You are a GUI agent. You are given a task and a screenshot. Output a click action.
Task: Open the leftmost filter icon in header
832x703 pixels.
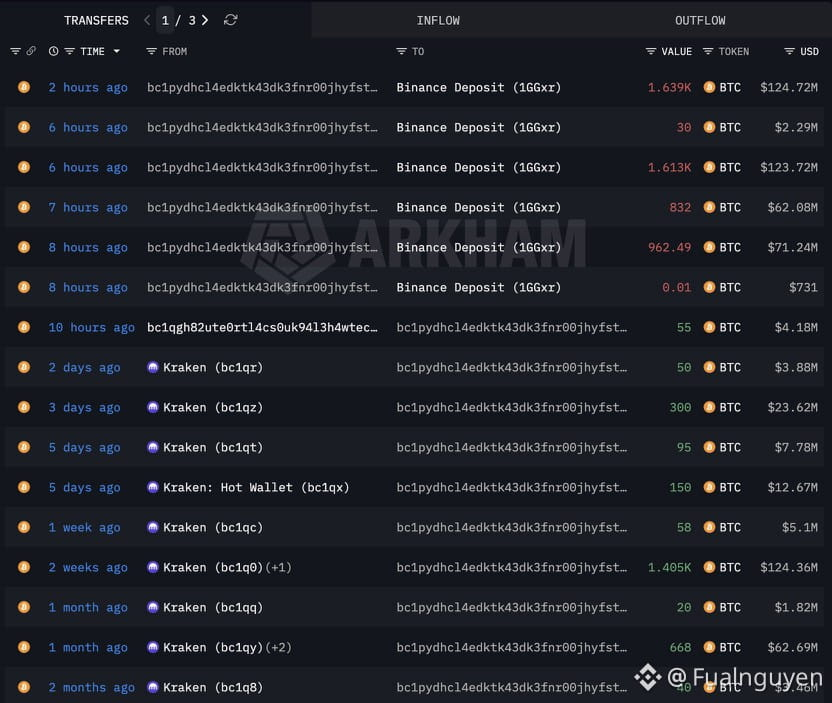tap(15, 51)
